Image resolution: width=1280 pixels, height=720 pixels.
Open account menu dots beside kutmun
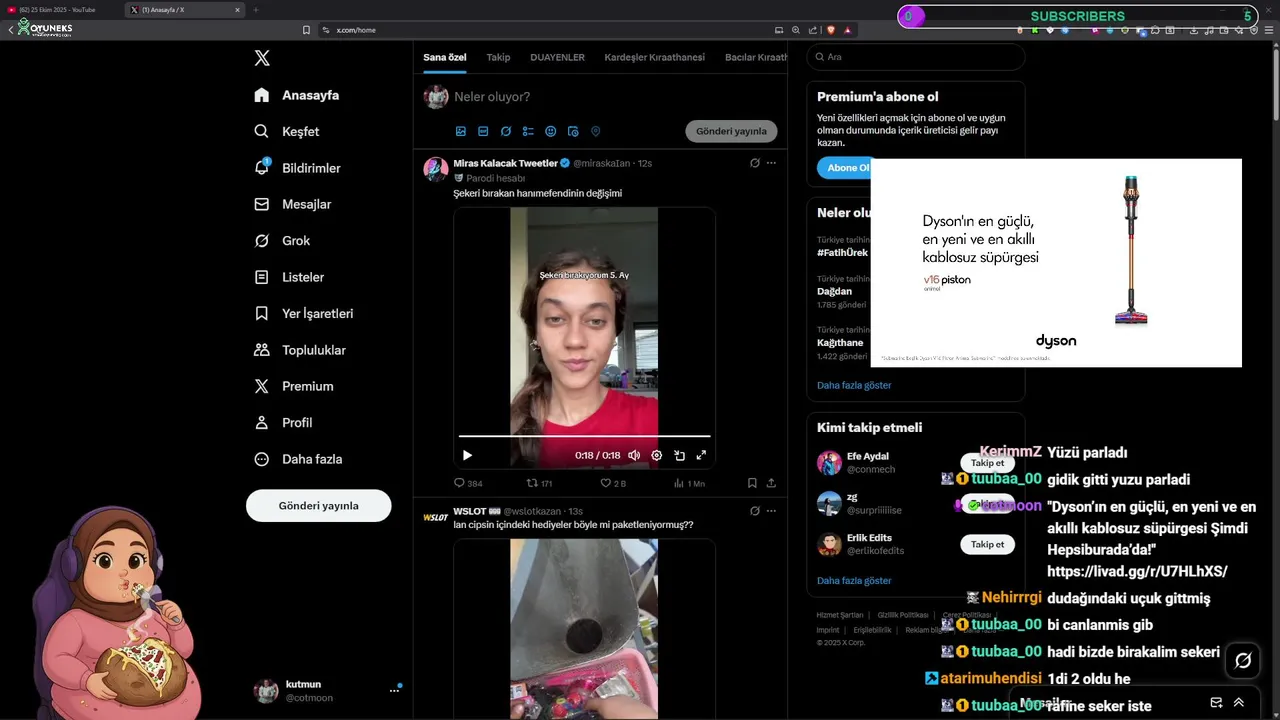[x=394, y=690]
